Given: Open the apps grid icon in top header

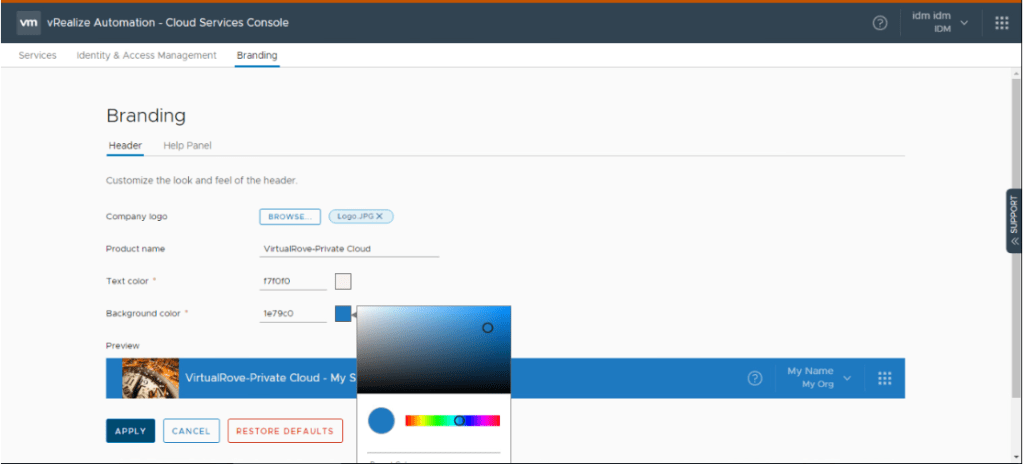Looking at the screenshot, I should click(x=1002, y=23).
